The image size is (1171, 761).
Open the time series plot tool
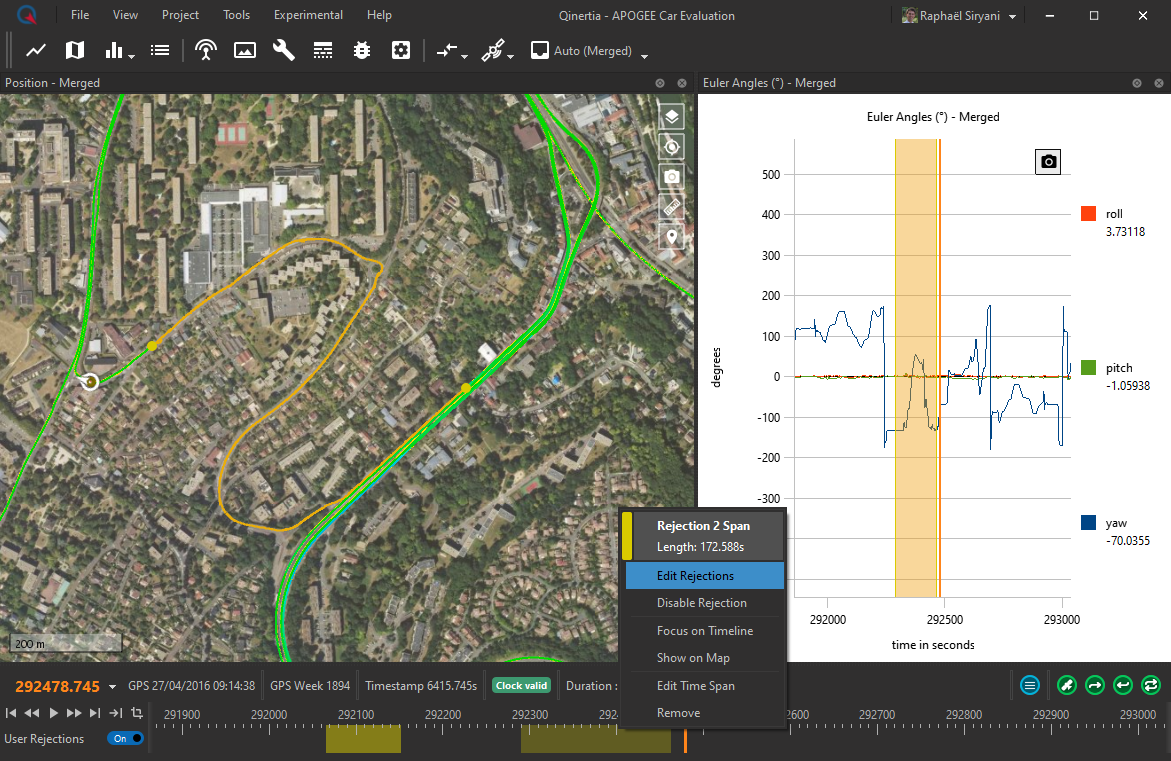pyautogui.click(x=36, y=50)
